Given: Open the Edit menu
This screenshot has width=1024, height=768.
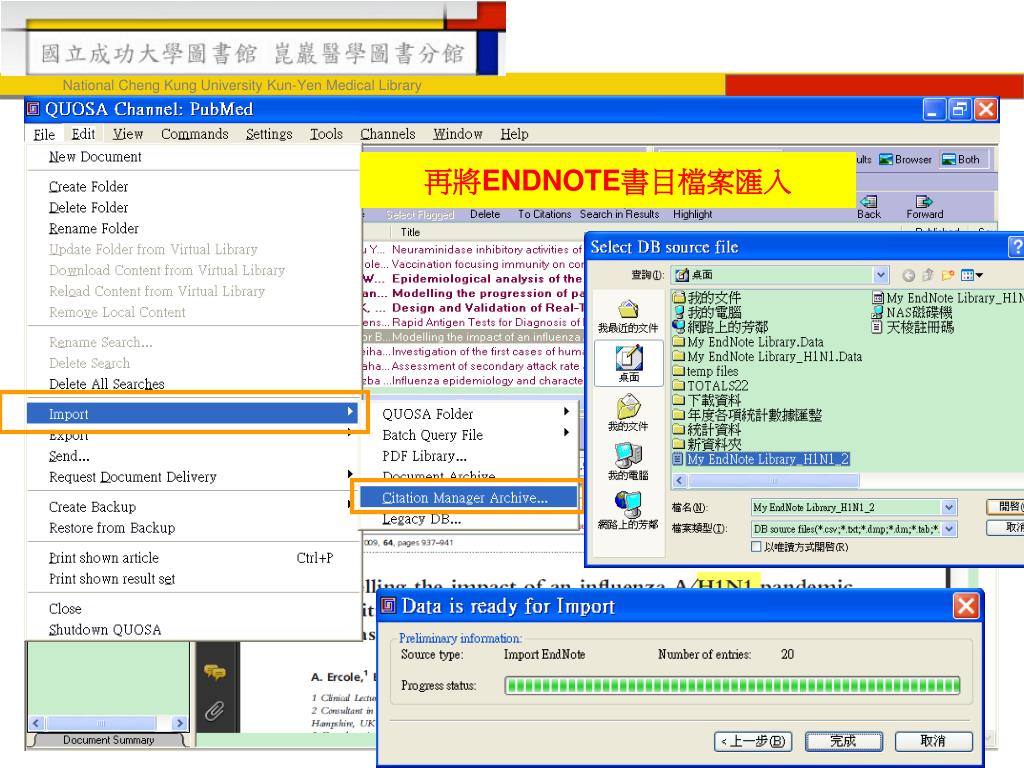Looking at the screenshot, I should tap(83, 134).
